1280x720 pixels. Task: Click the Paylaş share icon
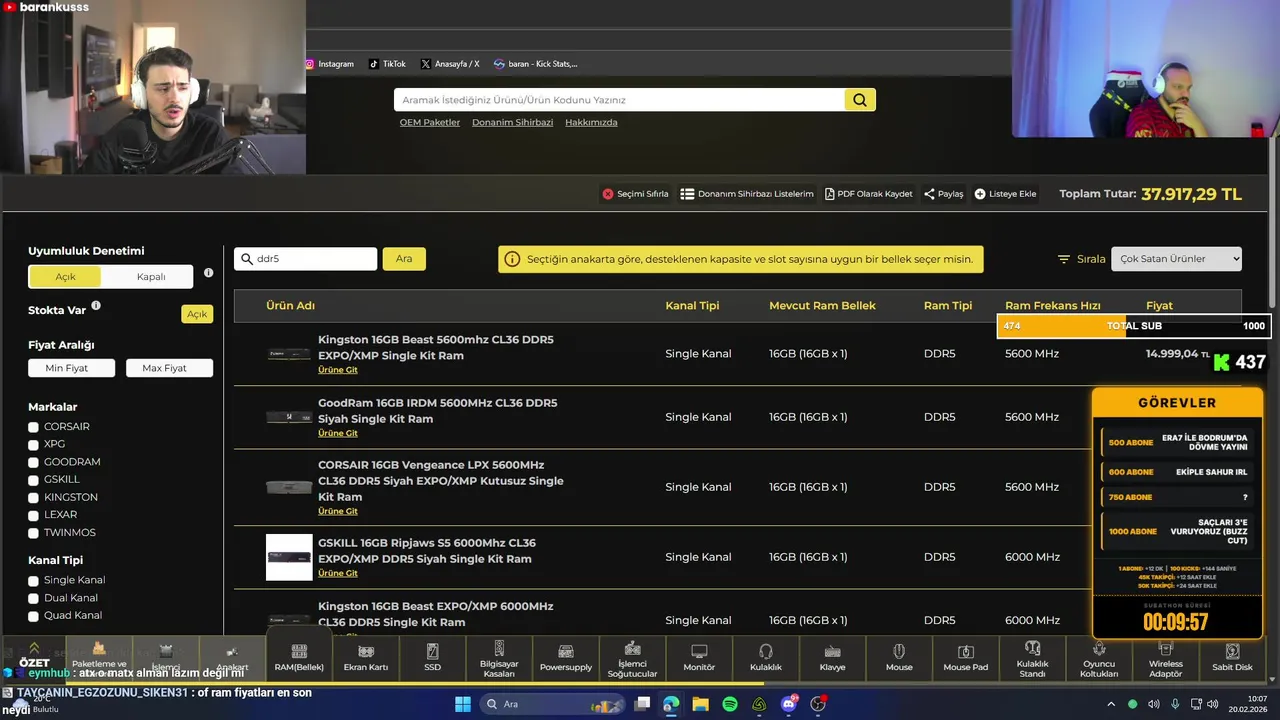(x=929, y=194)
